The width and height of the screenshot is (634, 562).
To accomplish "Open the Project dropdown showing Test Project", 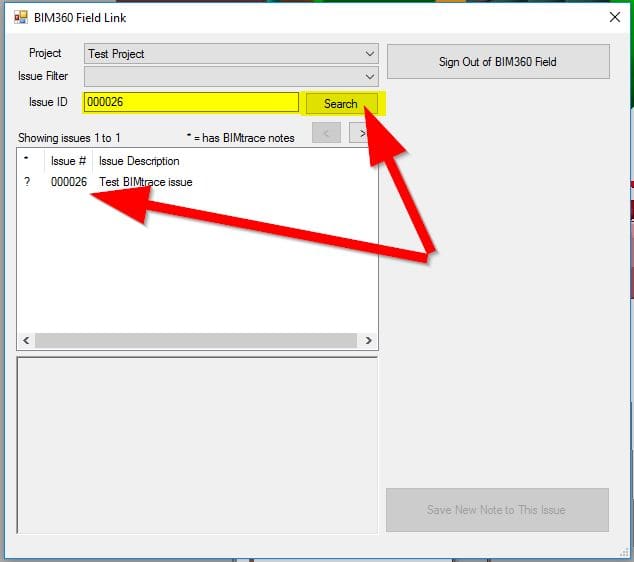I will (231, 54).
